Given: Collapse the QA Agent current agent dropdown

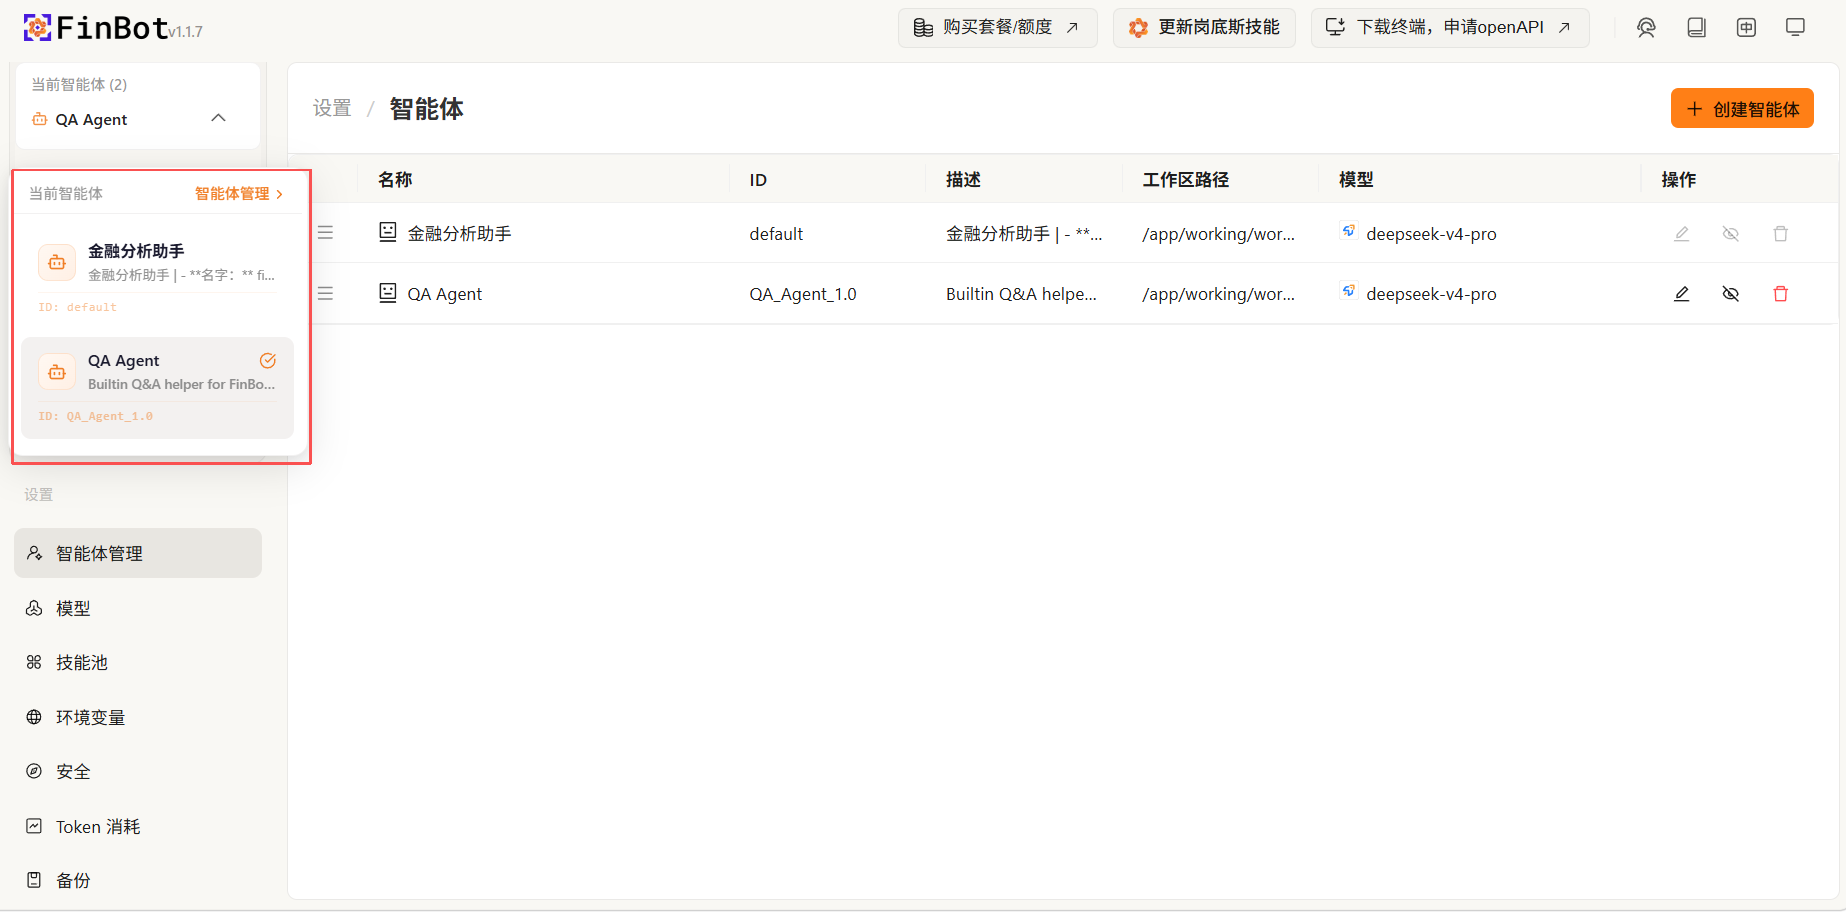Looking at the screenshot, I should [x=218, y=119].
